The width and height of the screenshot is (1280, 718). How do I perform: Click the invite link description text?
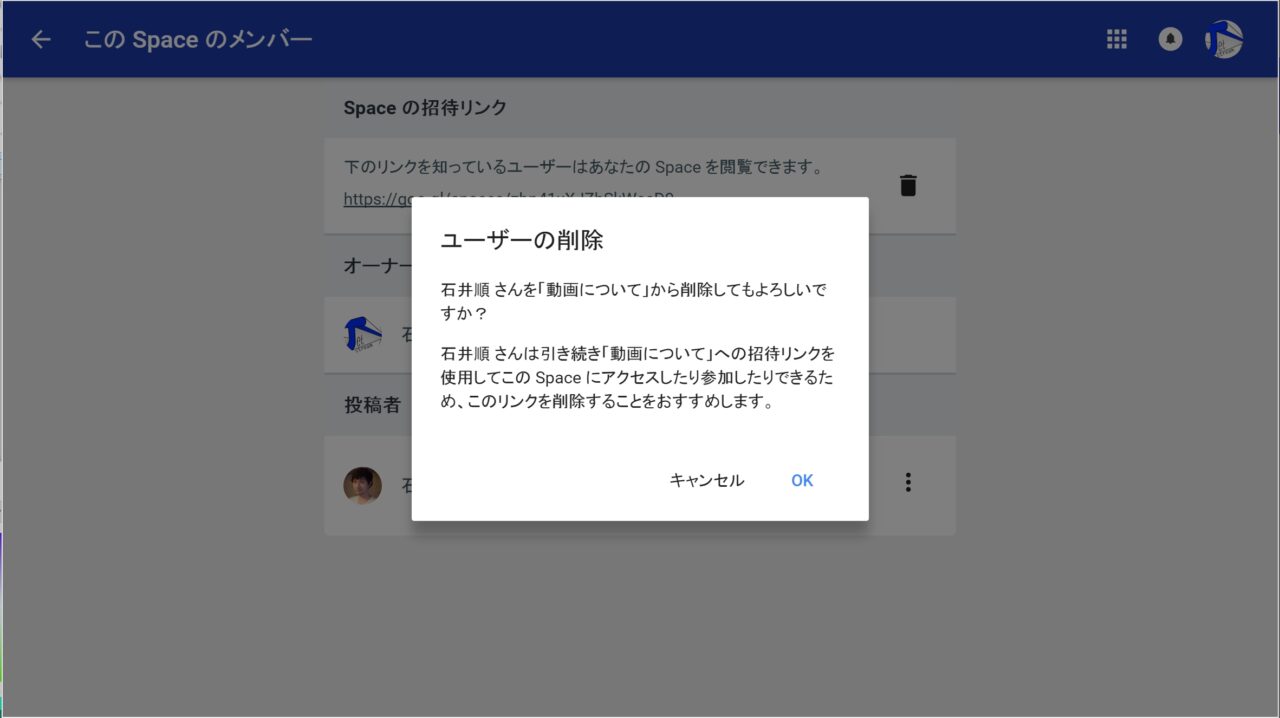582,167
